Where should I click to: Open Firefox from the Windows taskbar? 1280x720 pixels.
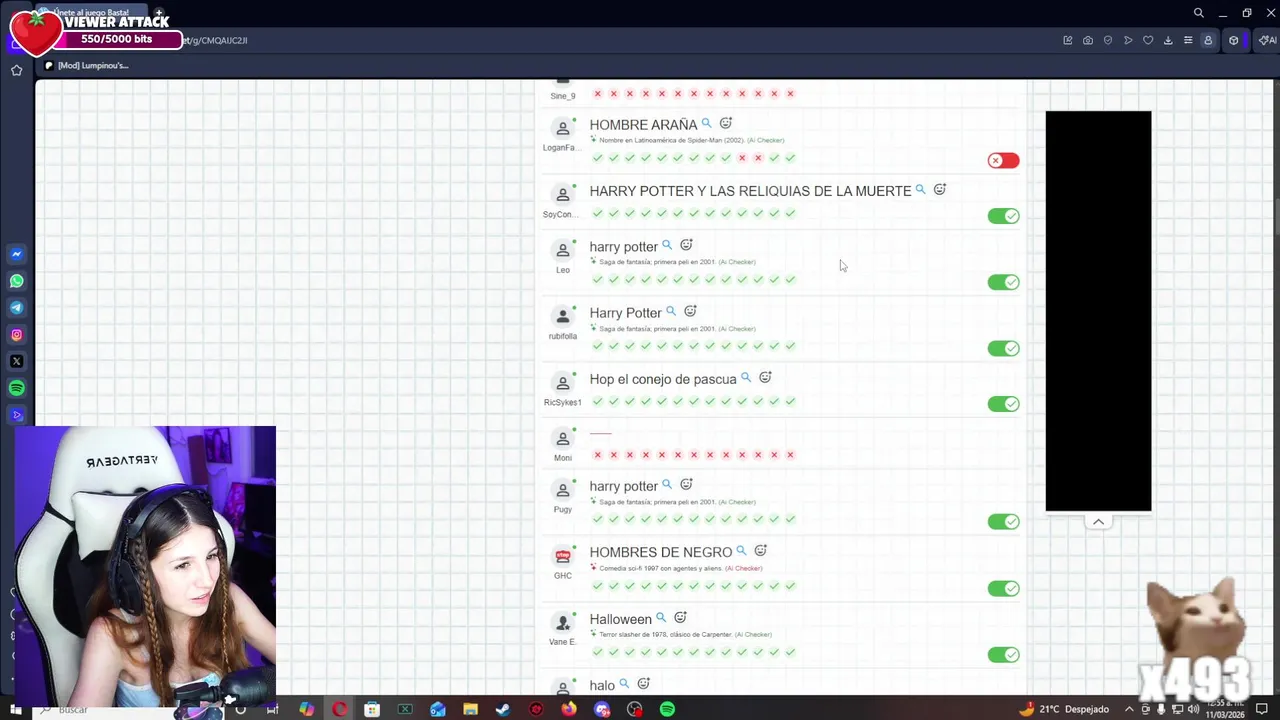pos(569,709)
